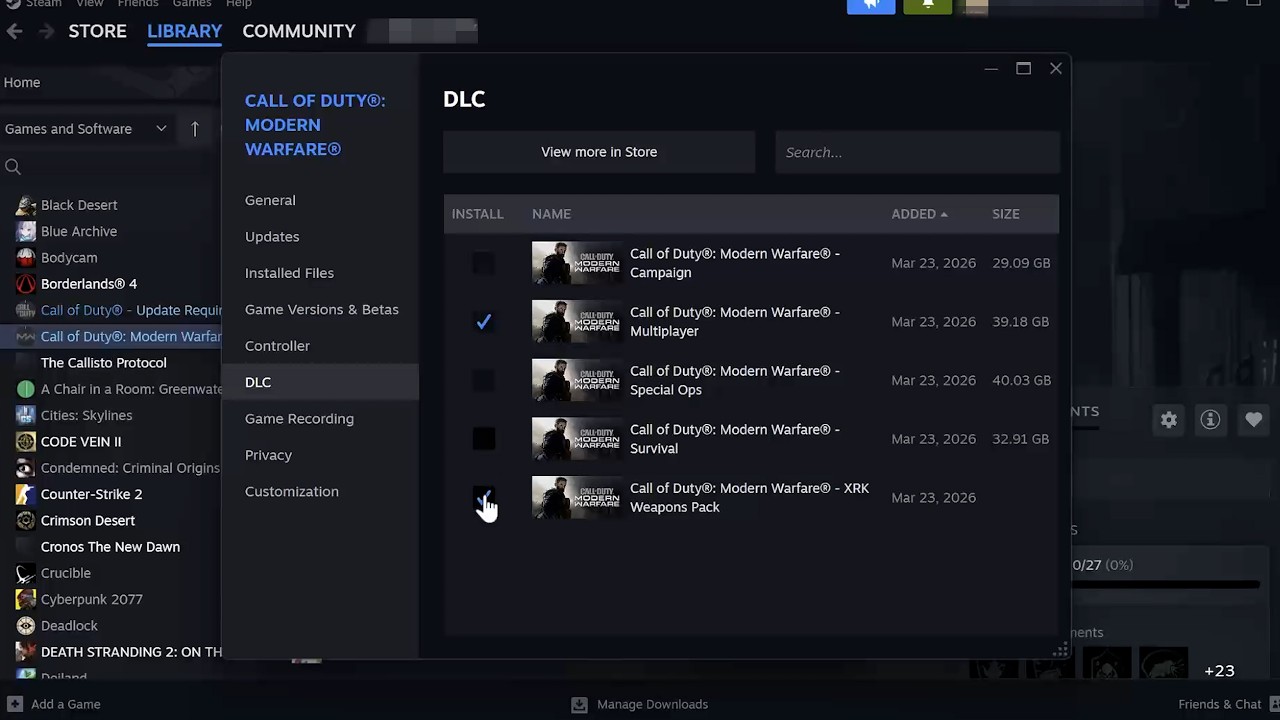
Task: Click the achievements progress bar
Action: tap(1166, 584)
